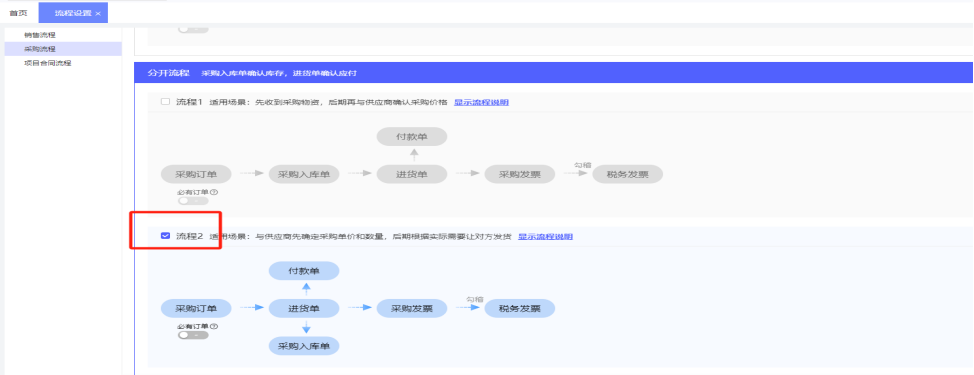Click the help icon next to 必有订单 in 流程2
974x375 pixels.
(x=214, y=326)
